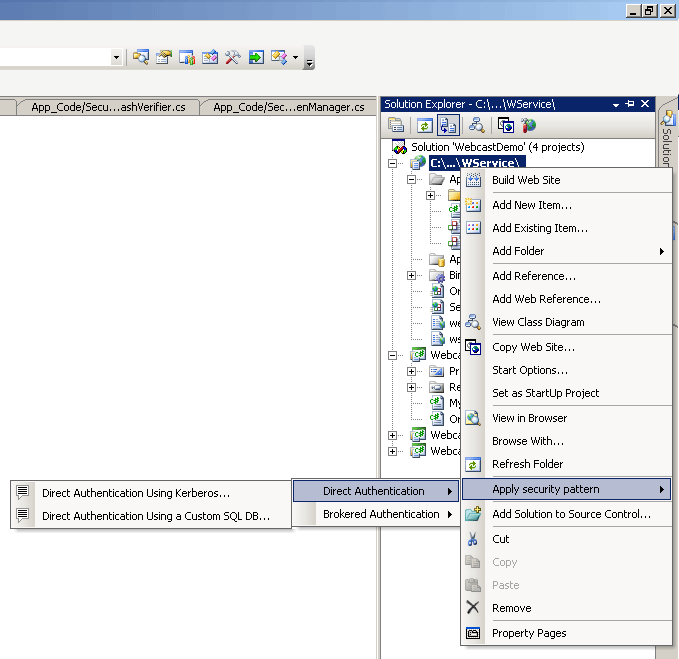Image resolution: width=679 pixels, height=659 pixels.
Task: Choose View Class Diagram menu entry
Action: [x=567, y=322]
